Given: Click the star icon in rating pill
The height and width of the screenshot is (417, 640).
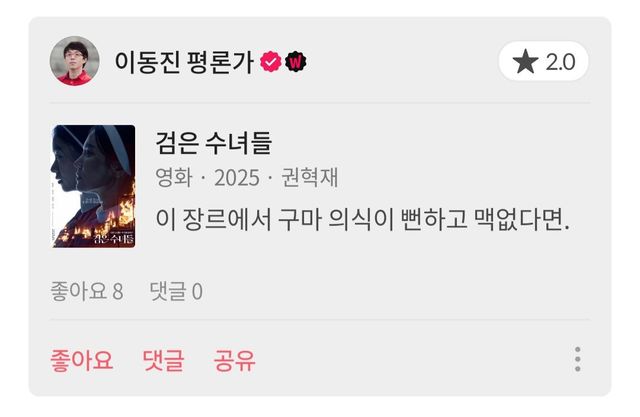Looking at the screenshot, I should [525, 61].
